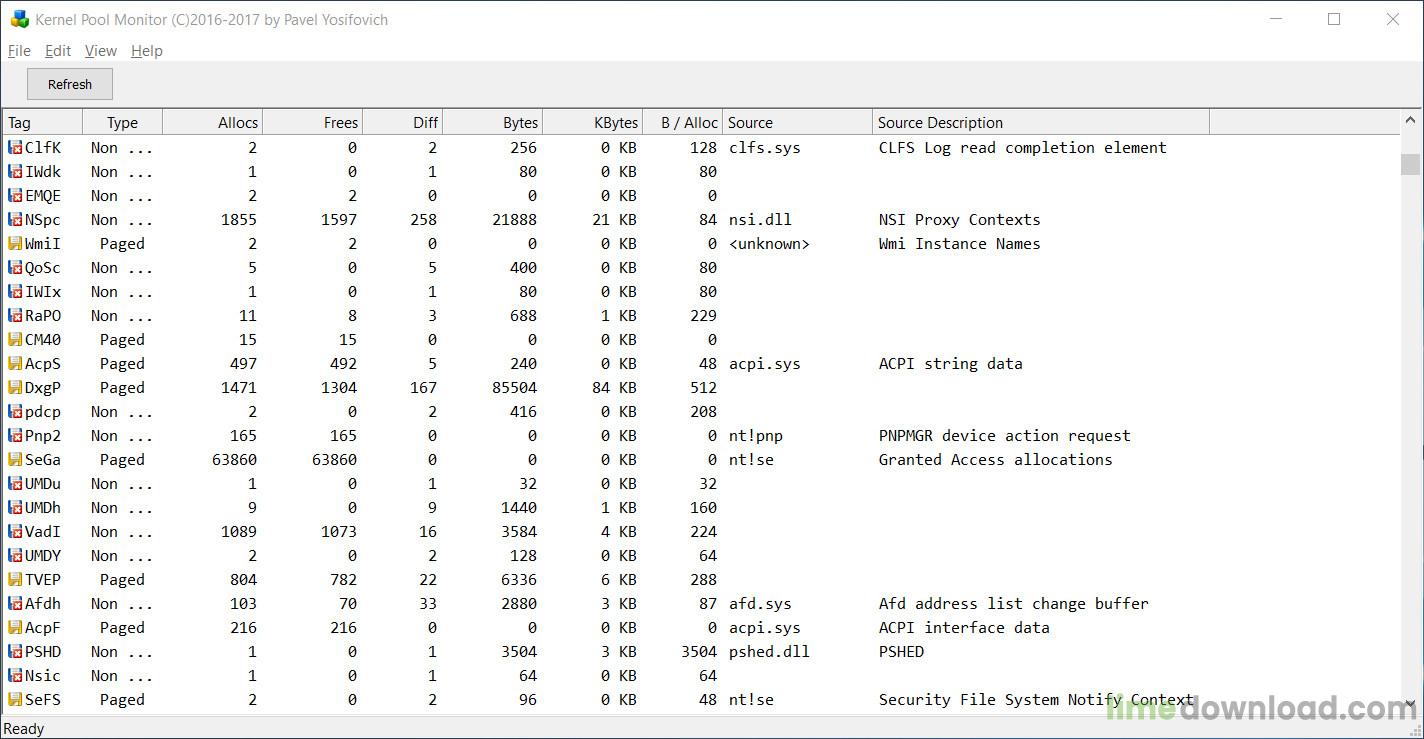
Task: Click the scrollbar down arrow
Action: tap(1410, 704)
